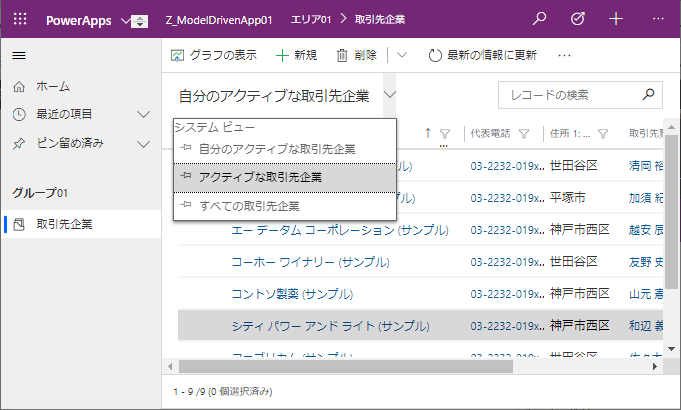Click the エリア01 breadcrumb
This screenshot has height=410, width=681.
point(311,20)
